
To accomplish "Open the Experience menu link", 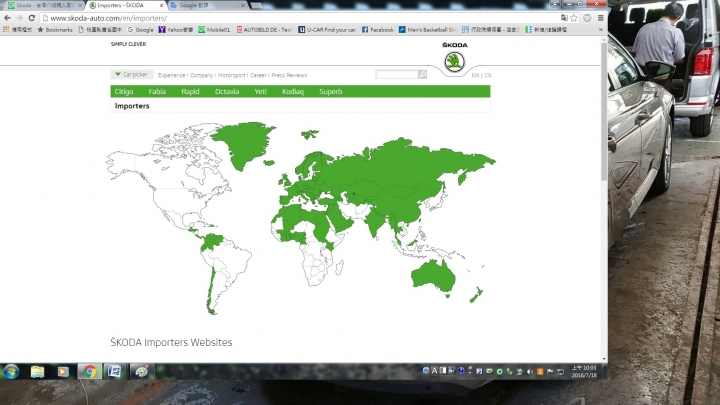I will 171,75.
